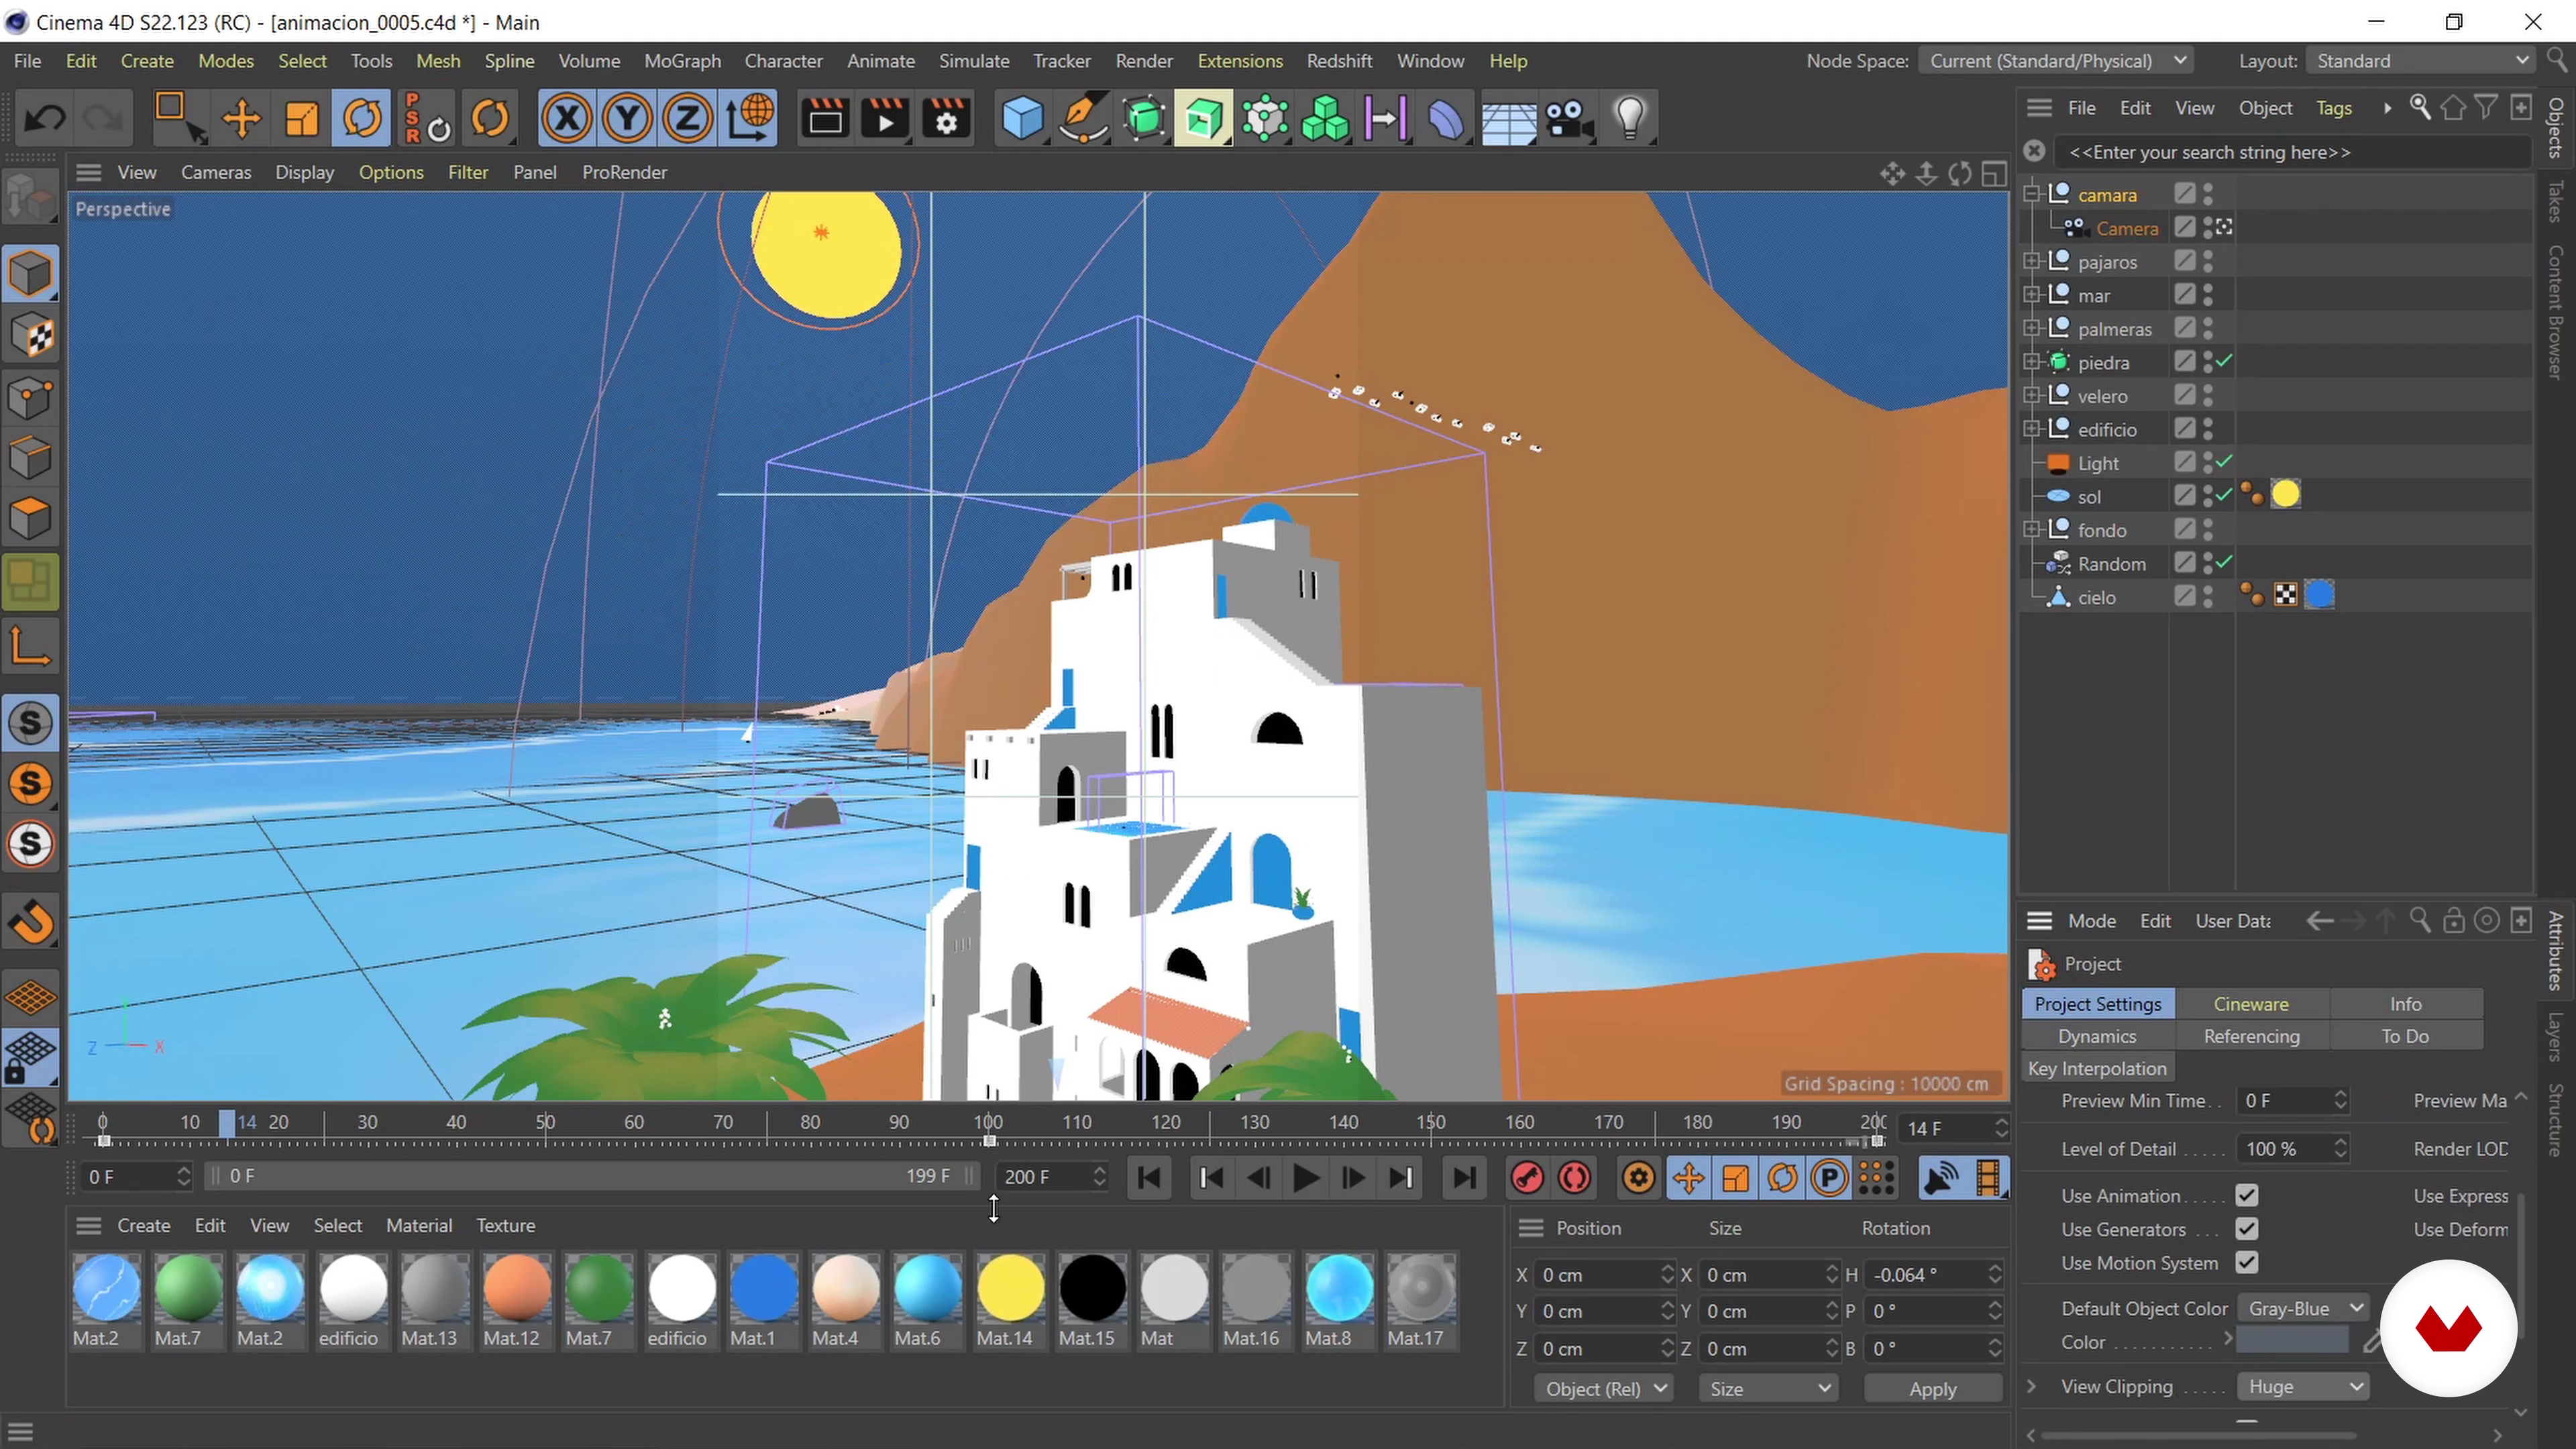Play the animation forward
This screenshot has height=1449, width=2576.
(x=1304, y=1177)
